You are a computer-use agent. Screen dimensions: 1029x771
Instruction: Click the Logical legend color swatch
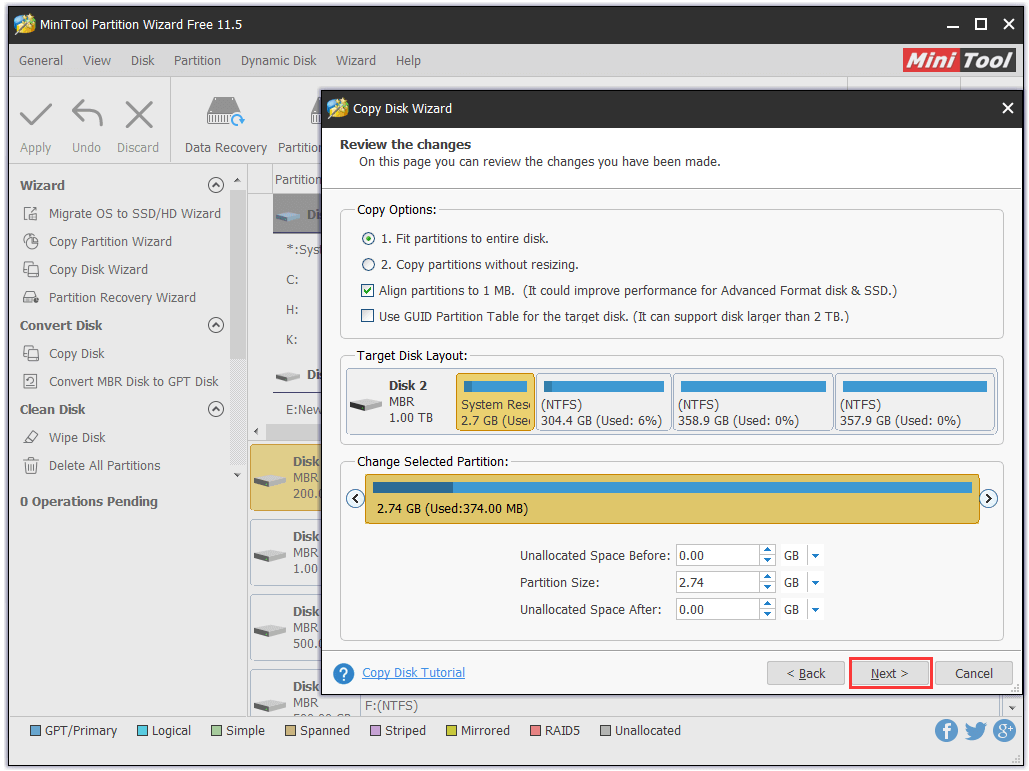[142, 730]
